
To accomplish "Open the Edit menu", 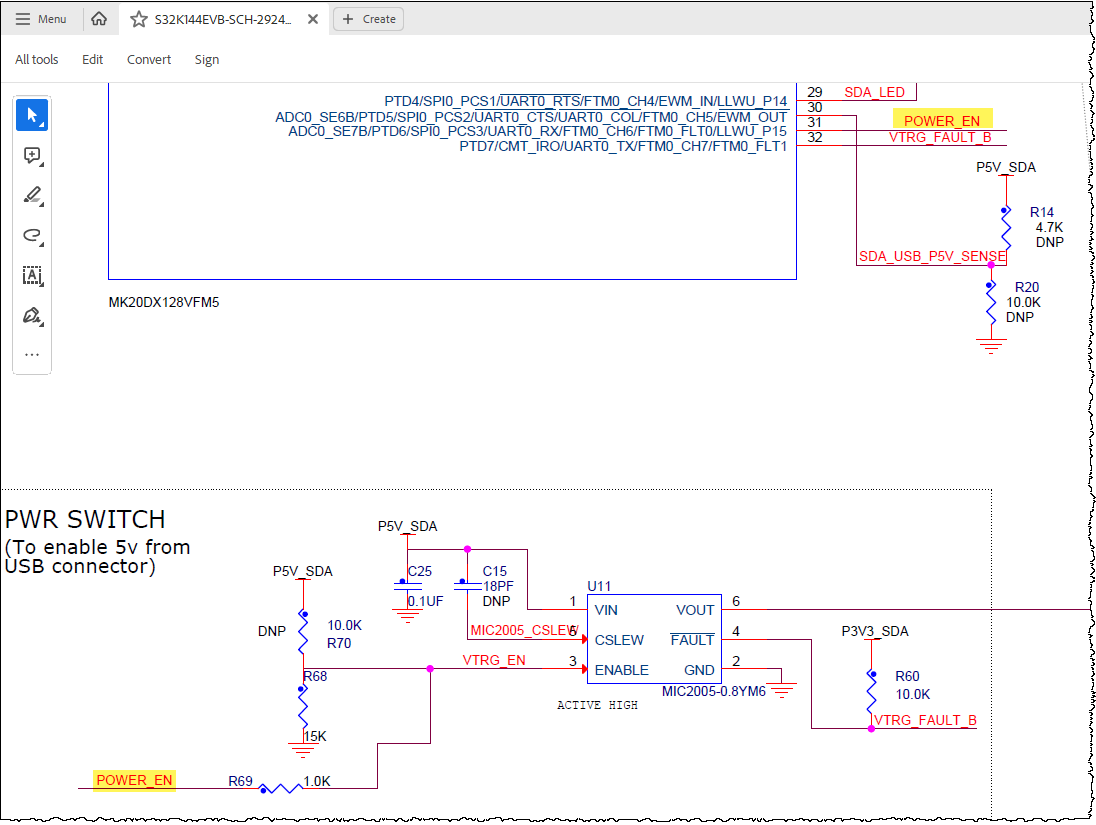I will pos(92,60).
